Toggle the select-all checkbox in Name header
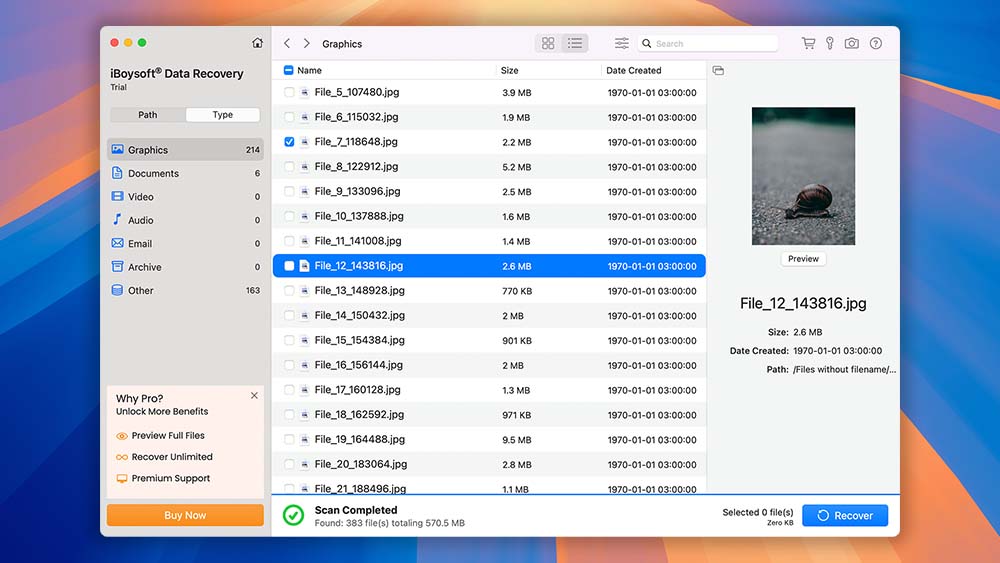The width and height of the screenshot is (1000, 563). [x=288, y=70]
